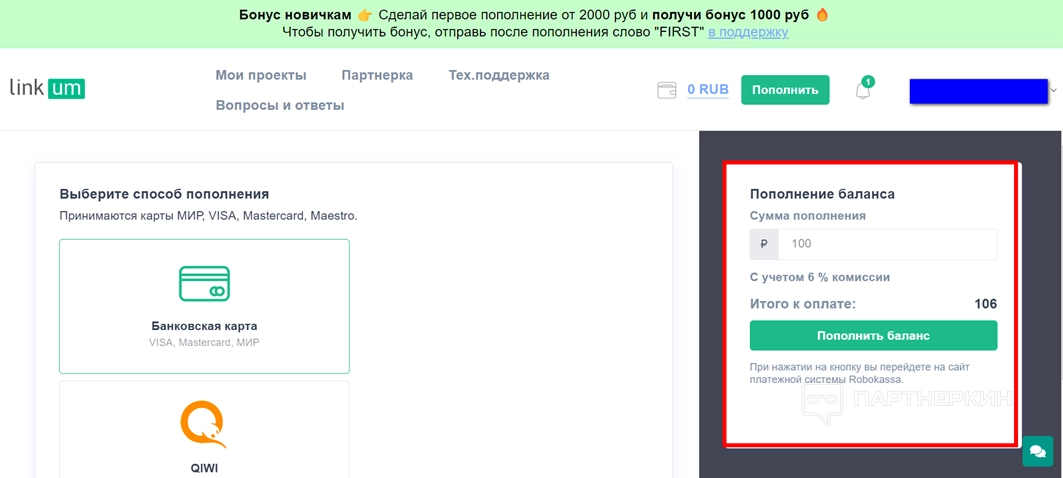Open the live chat widget icon

click(x=1037, y=451)
